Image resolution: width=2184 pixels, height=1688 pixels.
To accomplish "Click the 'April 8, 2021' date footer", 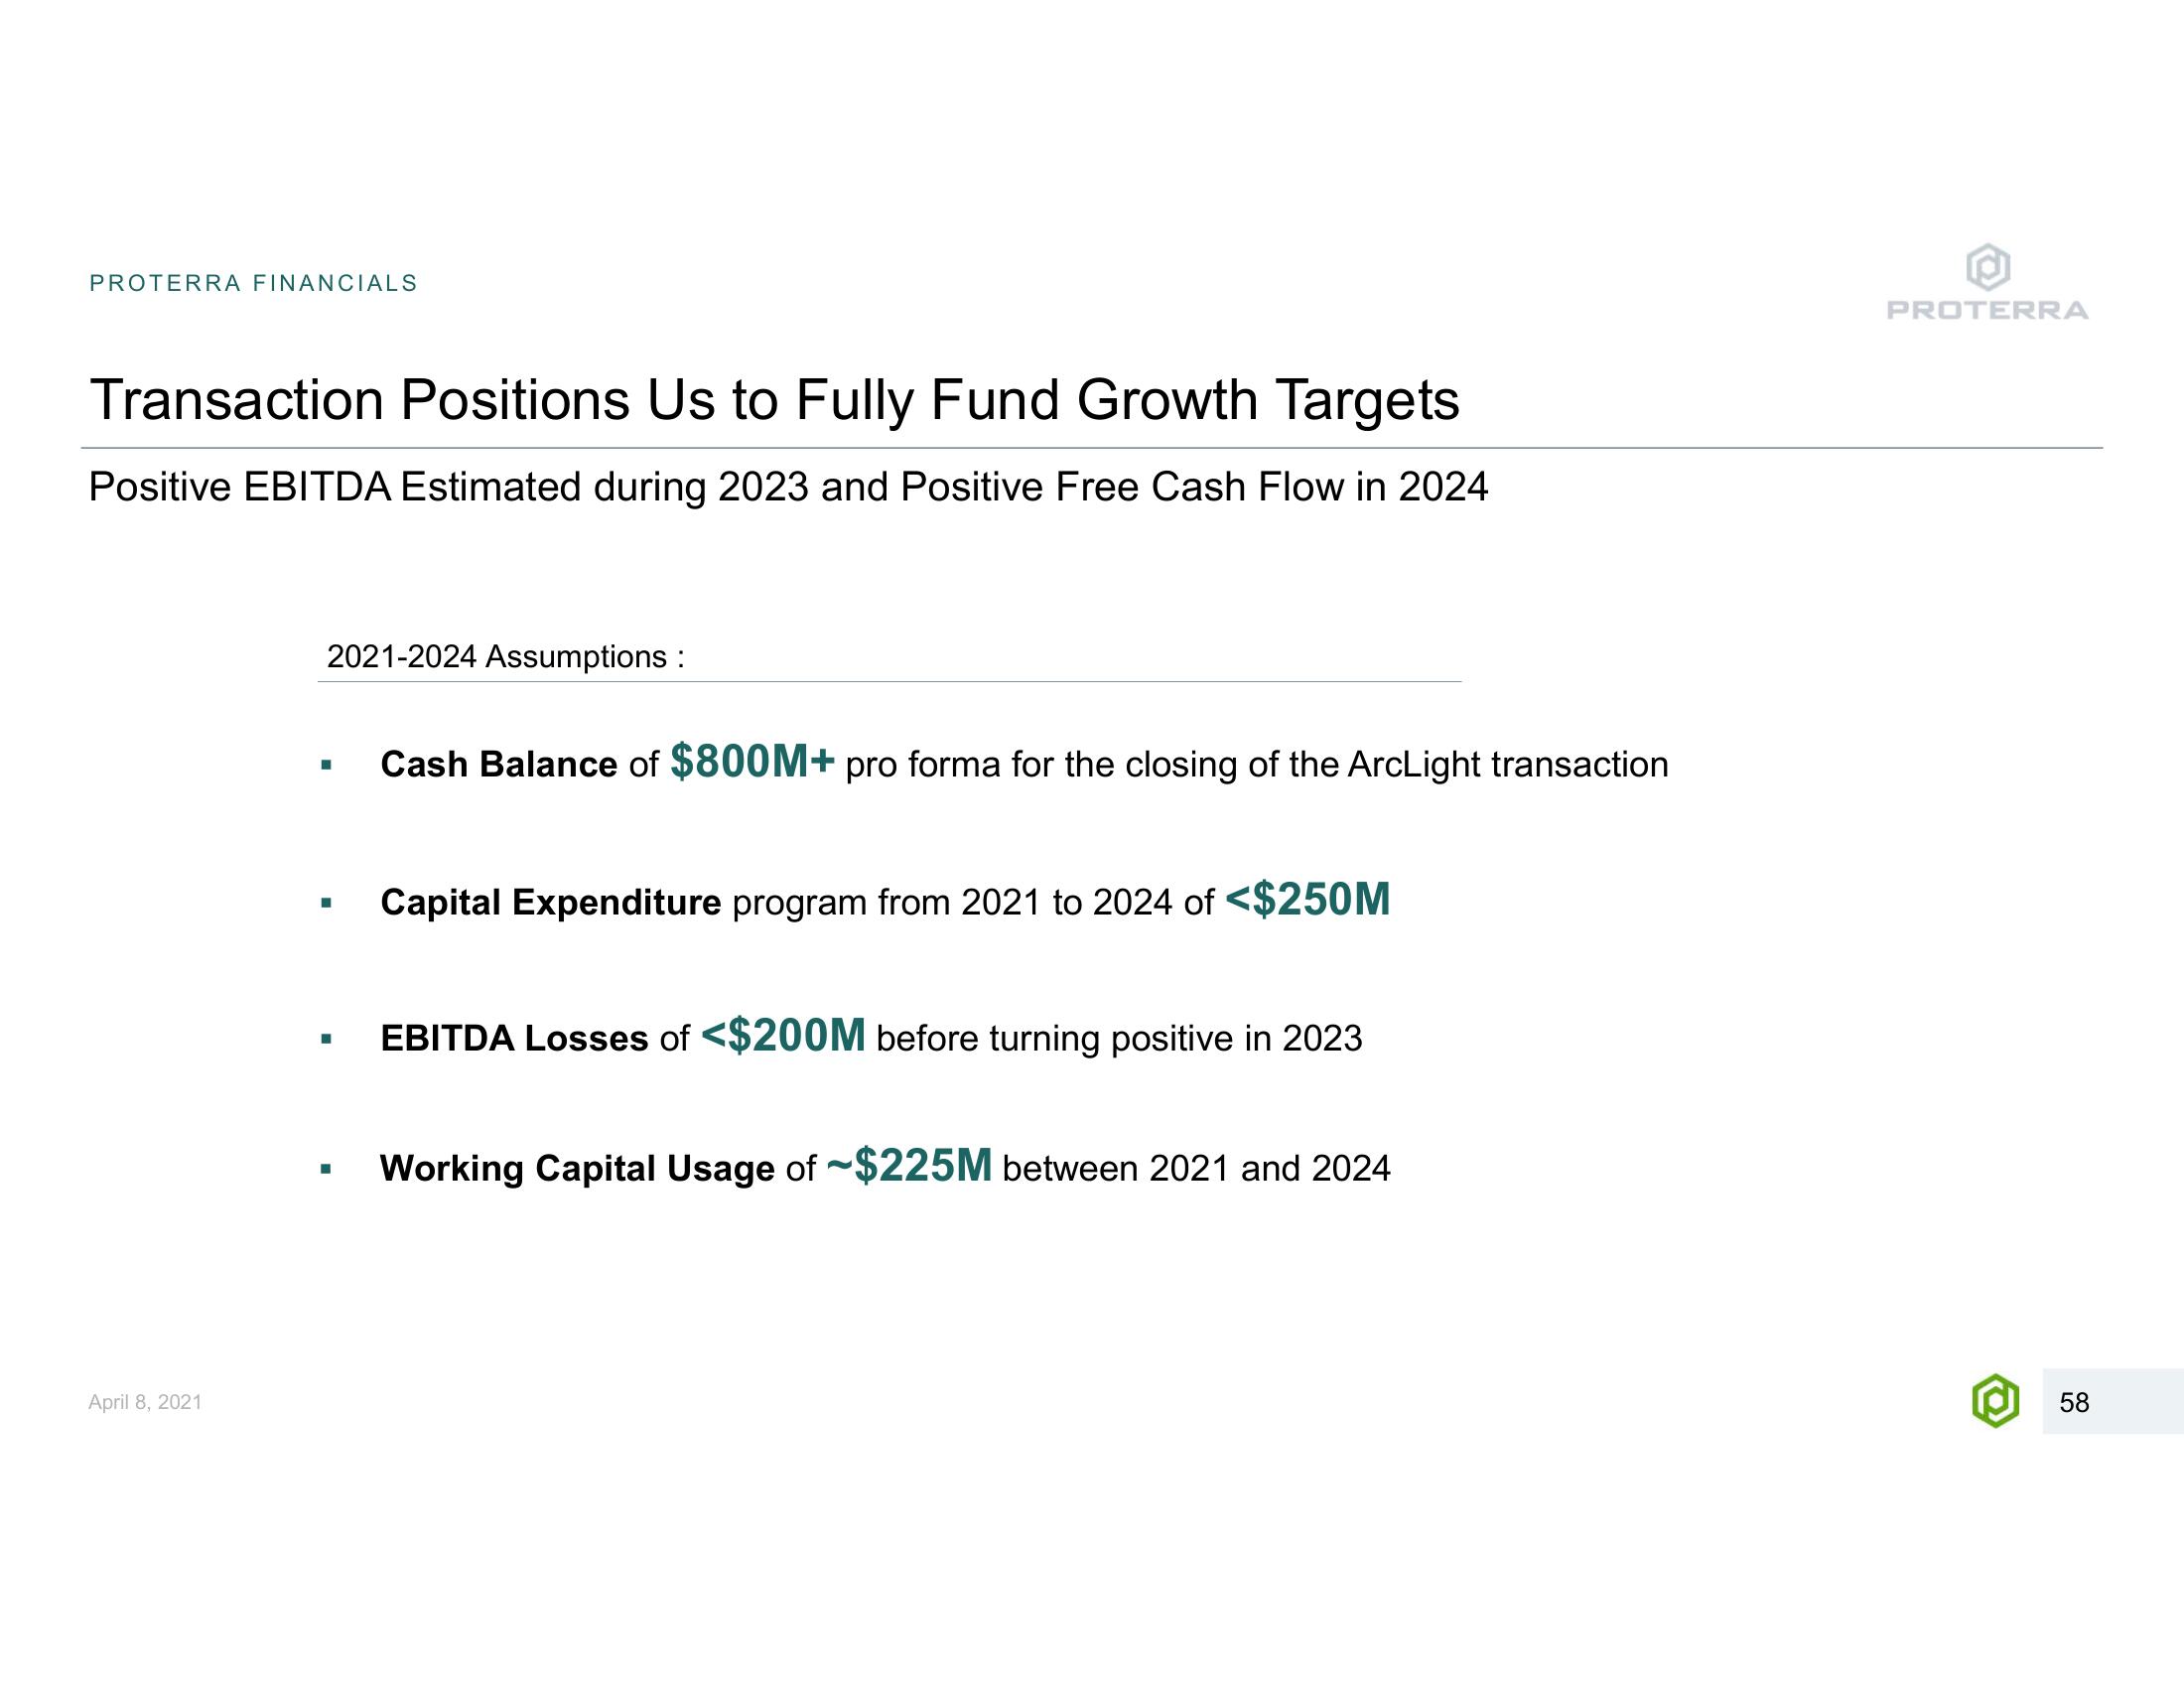I will pyautogui.click(x=145, y=1402).
